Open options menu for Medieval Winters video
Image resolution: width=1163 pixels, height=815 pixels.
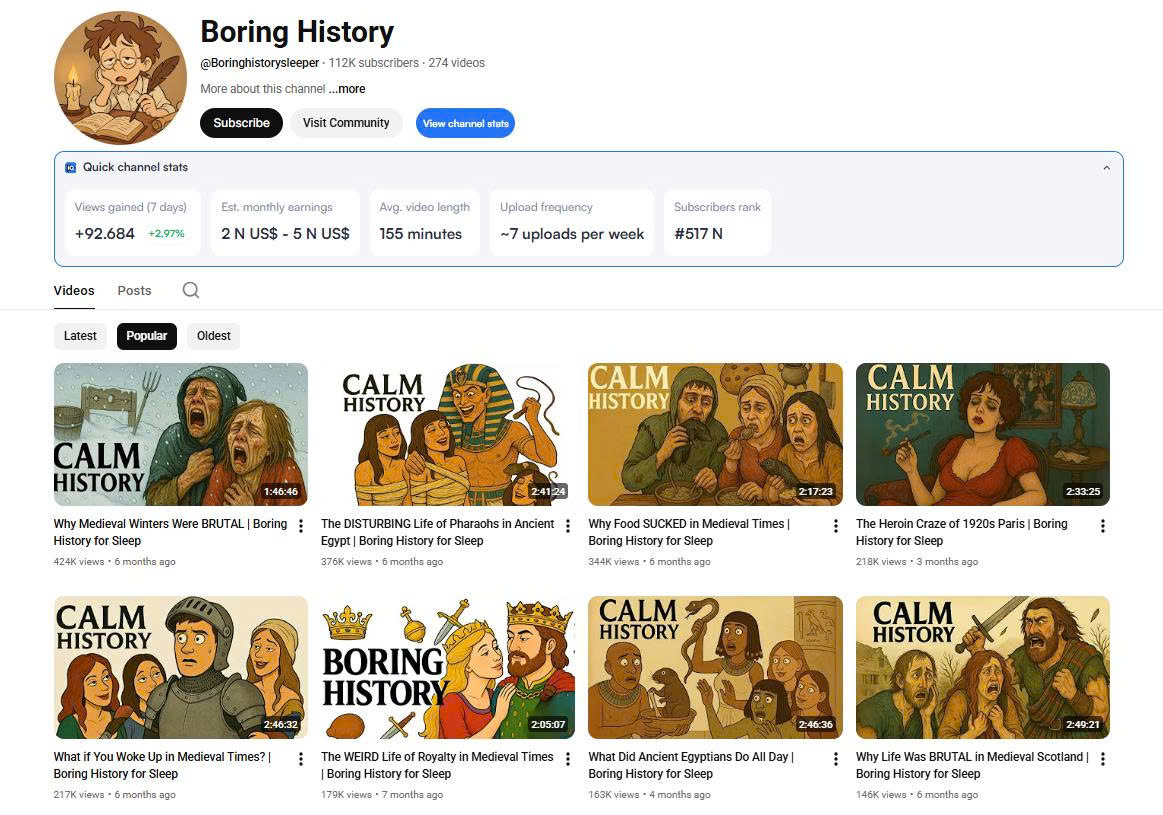pos(301,526)
